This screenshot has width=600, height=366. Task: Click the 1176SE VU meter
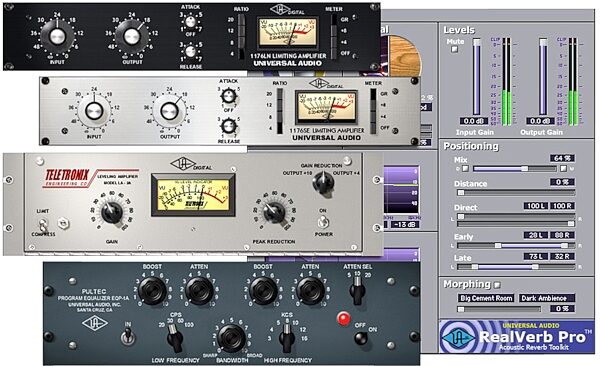pyautogui.click(x=326, y=107)
